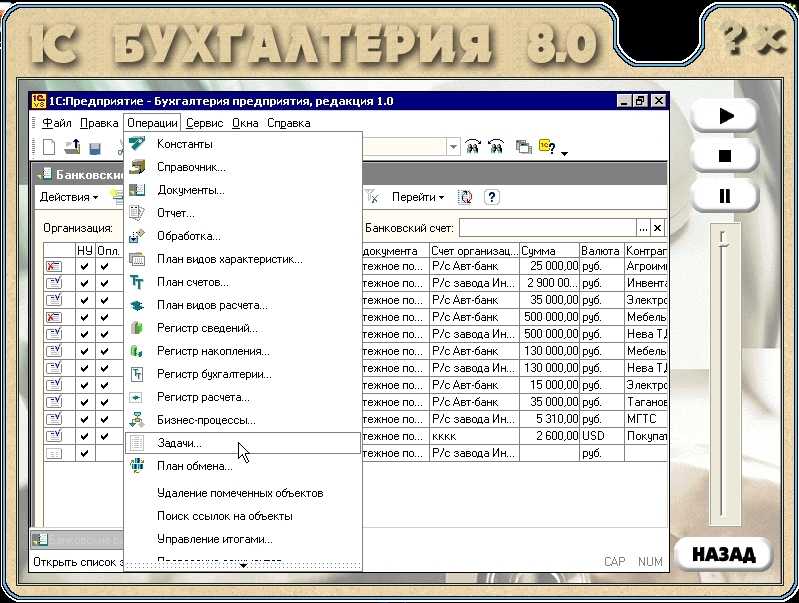799x603 pixels.
Task: Click the Обработка menu icon
Action: click(x=137, y=235)
